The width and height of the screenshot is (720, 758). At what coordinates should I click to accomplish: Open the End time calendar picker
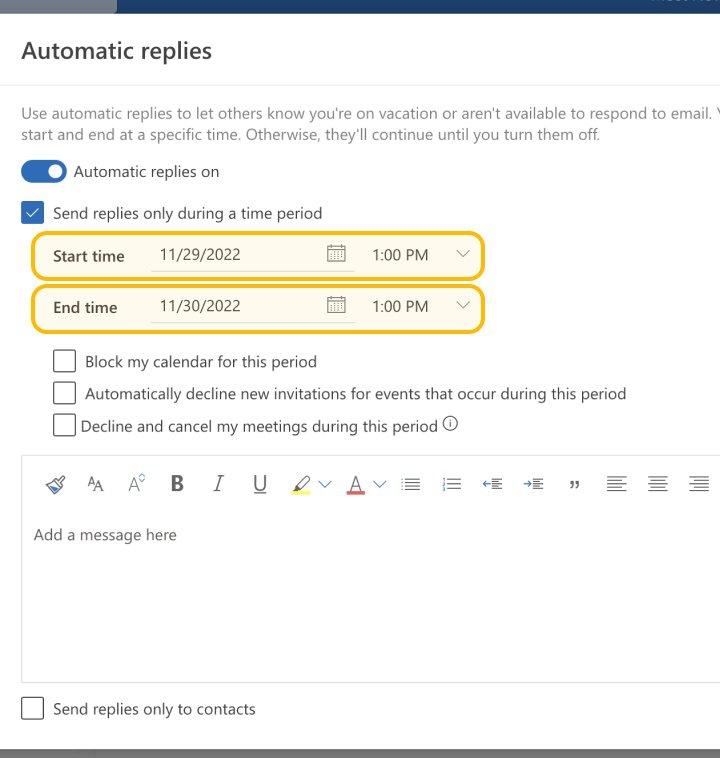[336, 305]
